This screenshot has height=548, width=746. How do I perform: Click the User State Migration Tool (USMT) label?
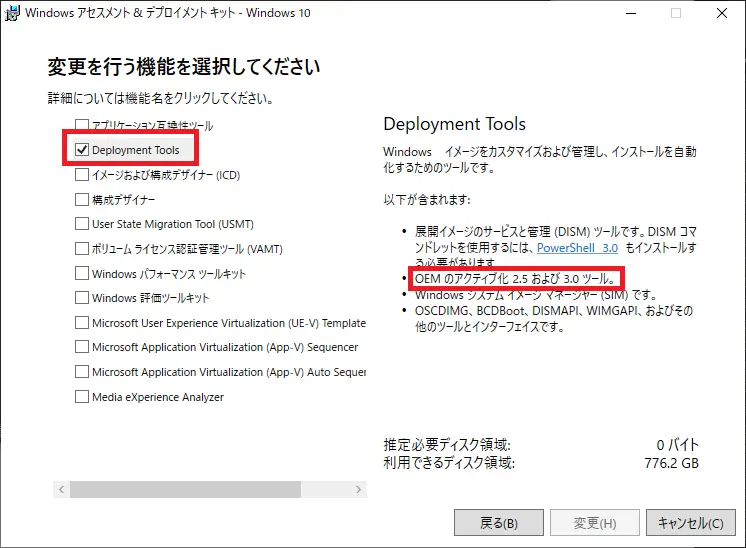click(x=173, y=224)
